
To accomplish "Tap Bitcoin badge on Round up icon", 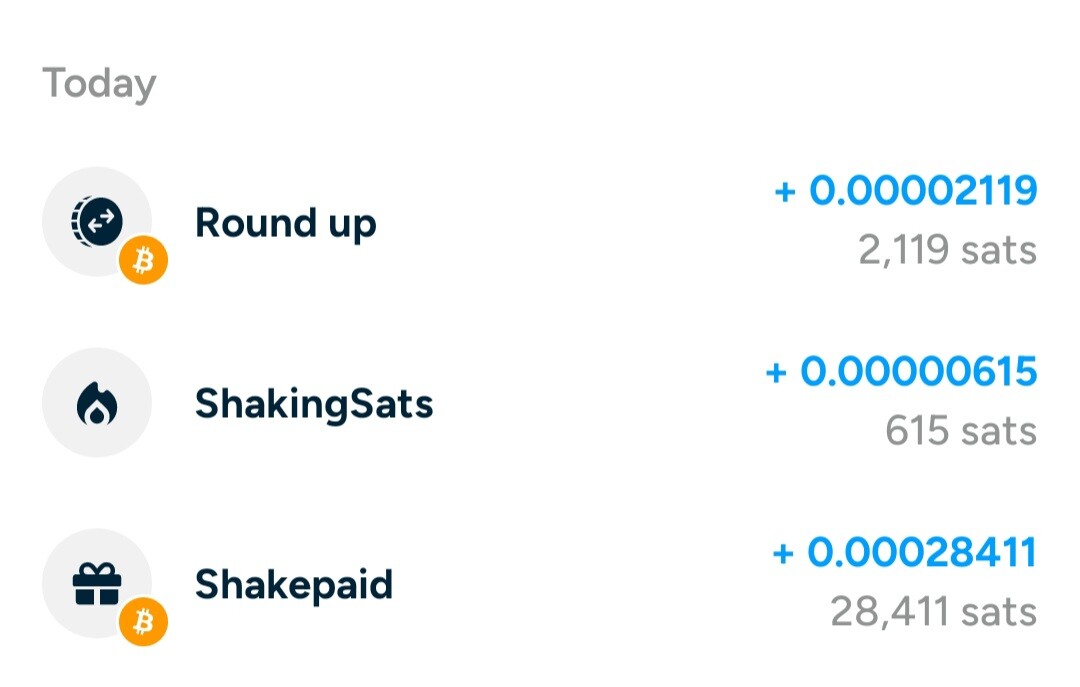I will (x=143, y=260).
